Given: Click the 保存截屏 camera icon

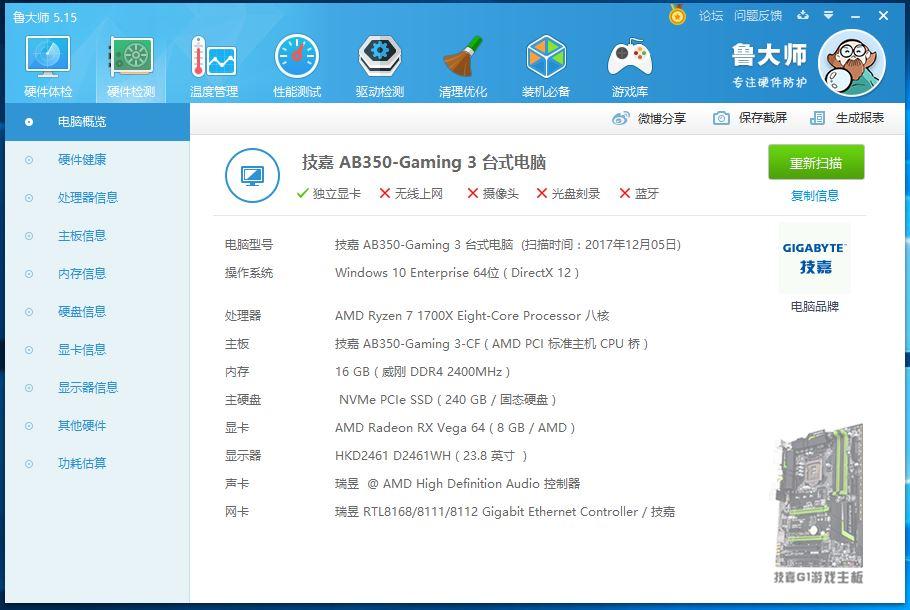Looking at the screenshot, I should (x=721, y=118).
